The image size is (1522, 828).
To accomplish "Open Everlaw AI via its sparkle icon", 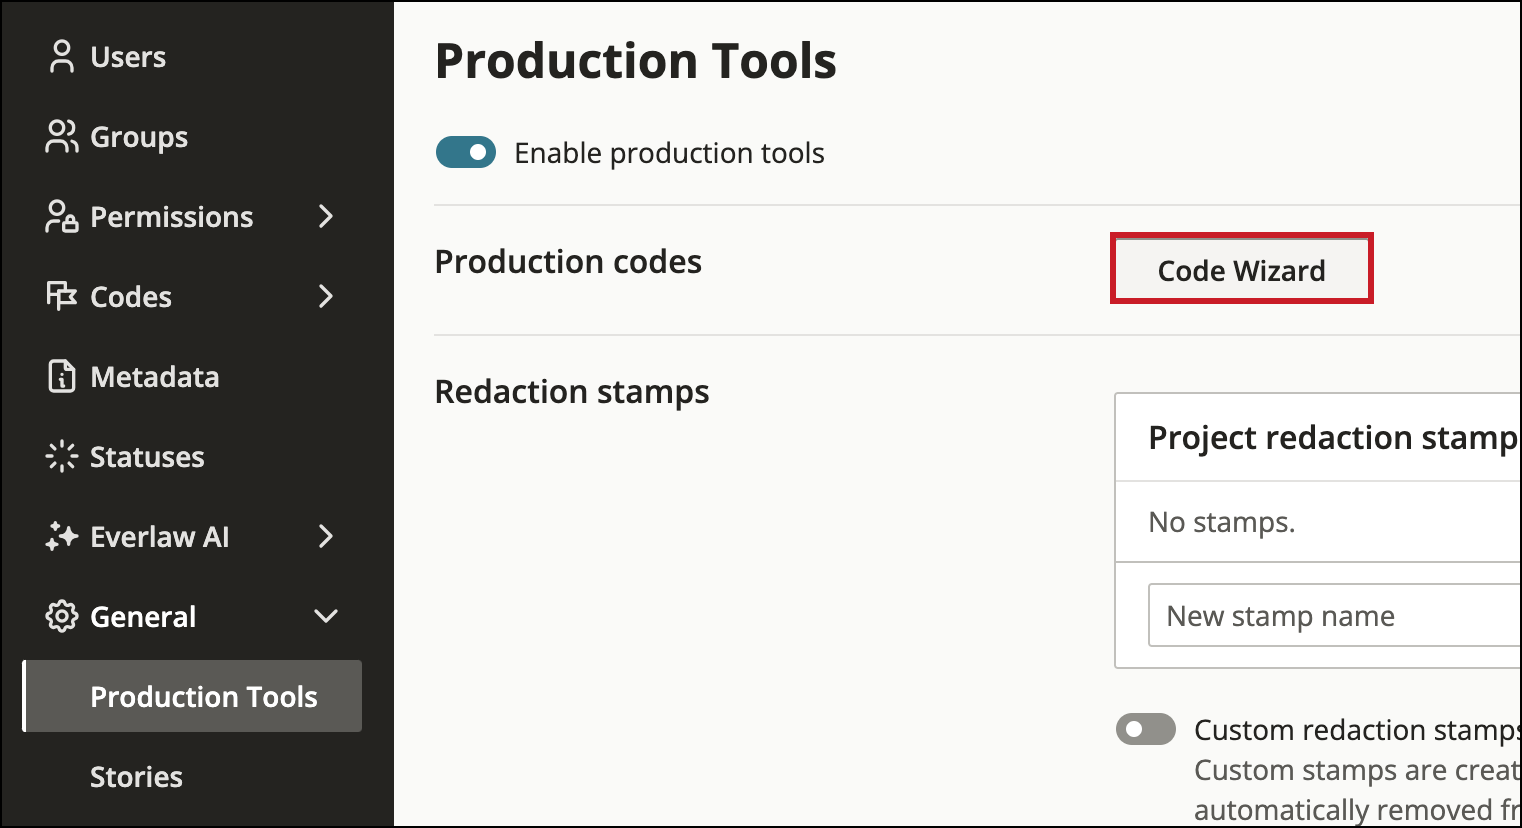I will (x=62, y=536).
